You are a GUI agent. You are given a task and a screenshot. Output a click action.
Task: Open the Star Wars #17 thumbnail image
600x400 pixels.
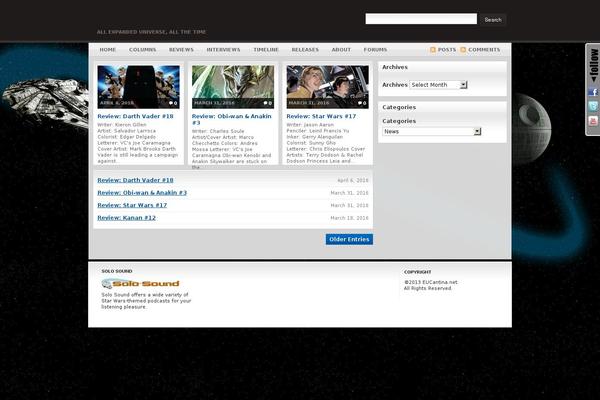(x=328, y=87)
